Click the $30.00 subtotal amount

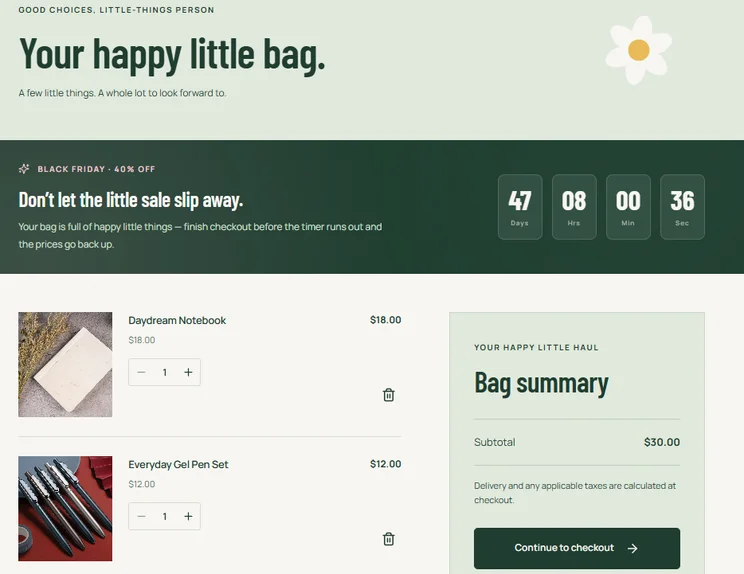point(662,442)
